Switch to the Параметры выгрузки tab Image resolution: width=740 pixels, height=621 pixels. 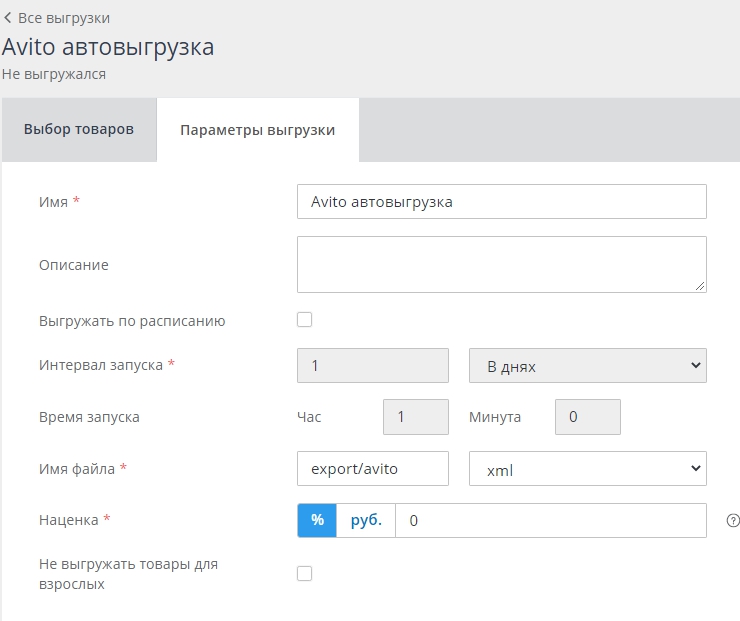[257, 130]
